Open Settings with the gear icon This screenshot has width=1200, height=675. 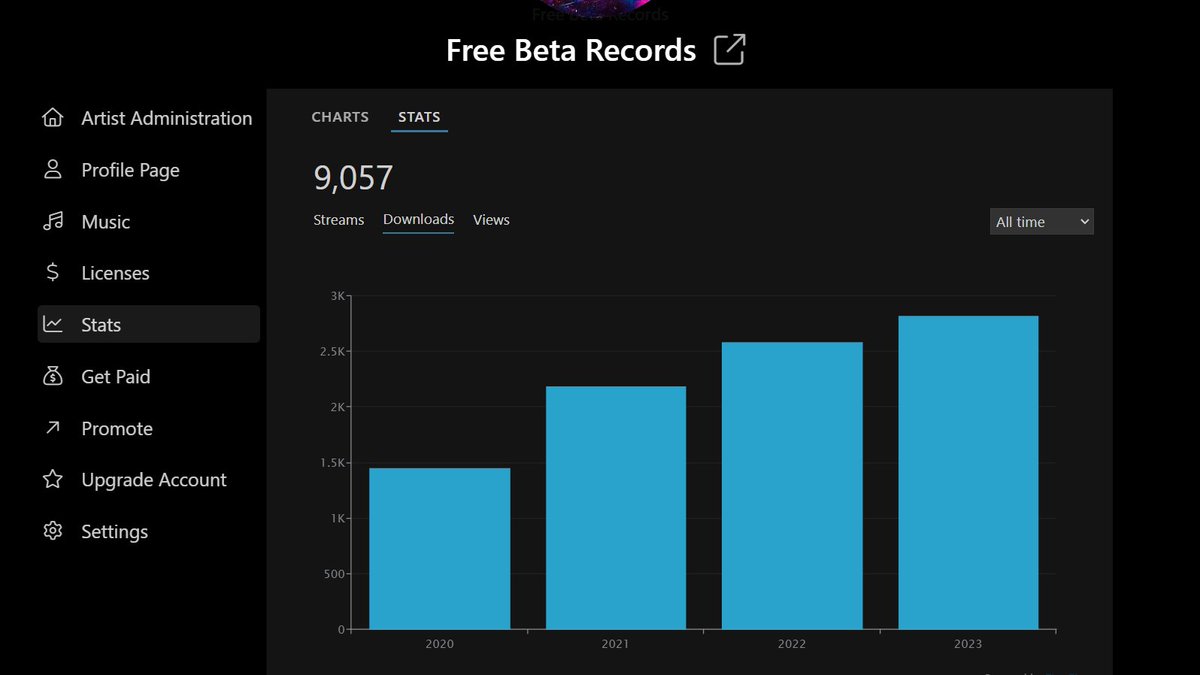(52, 531)
